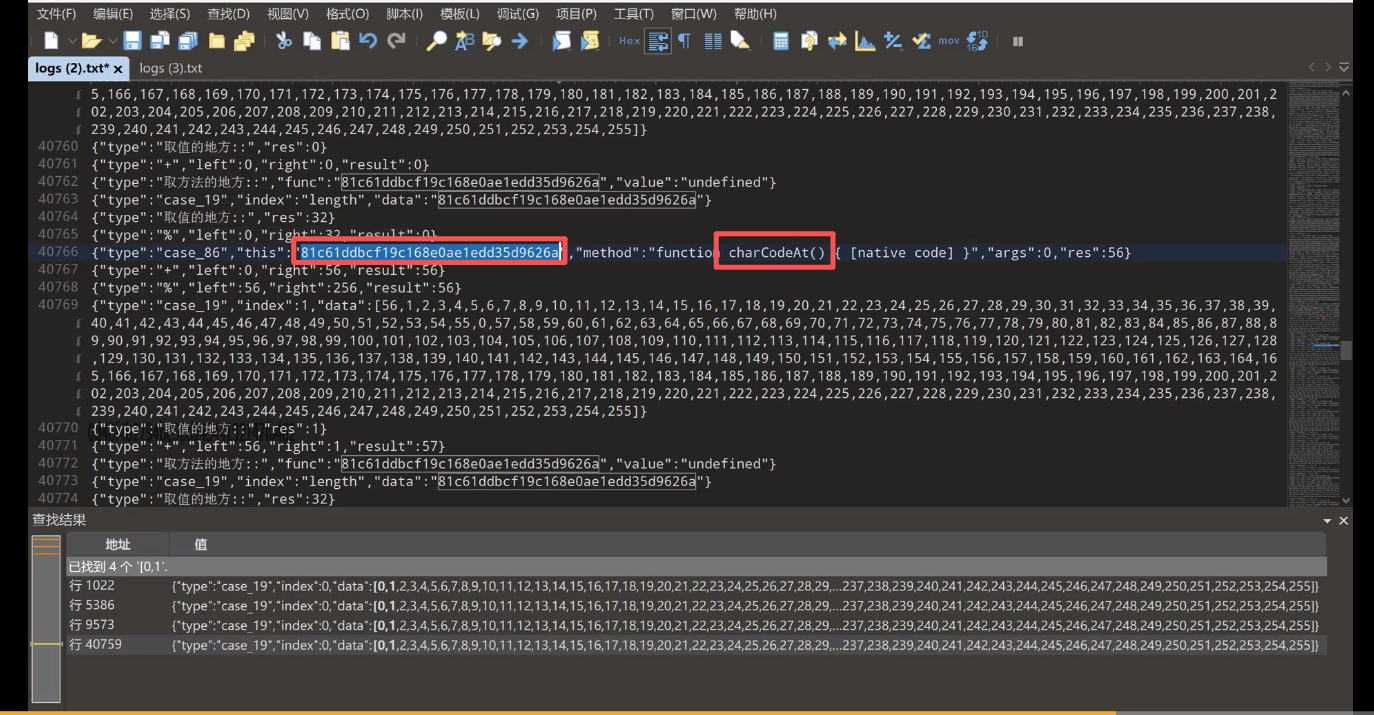Click the Paste clipboard icon
The width and height of the screenshot is (1374, 715).
tap(340, 41)
